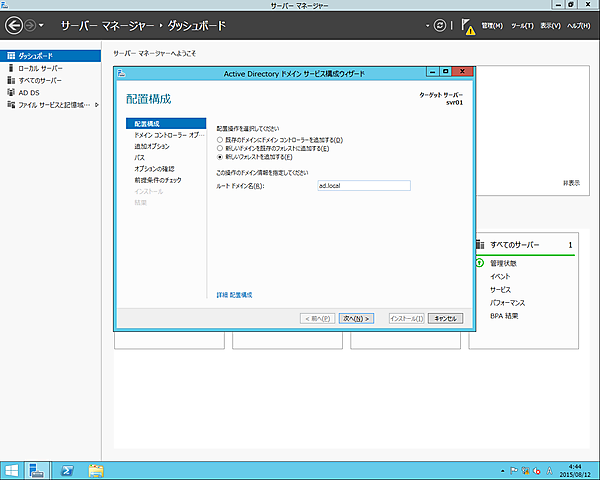This screenshot has width=600, height=480.
Task: Click the disabled < 前へ(P) button
Action: click(x=318, y=318)
